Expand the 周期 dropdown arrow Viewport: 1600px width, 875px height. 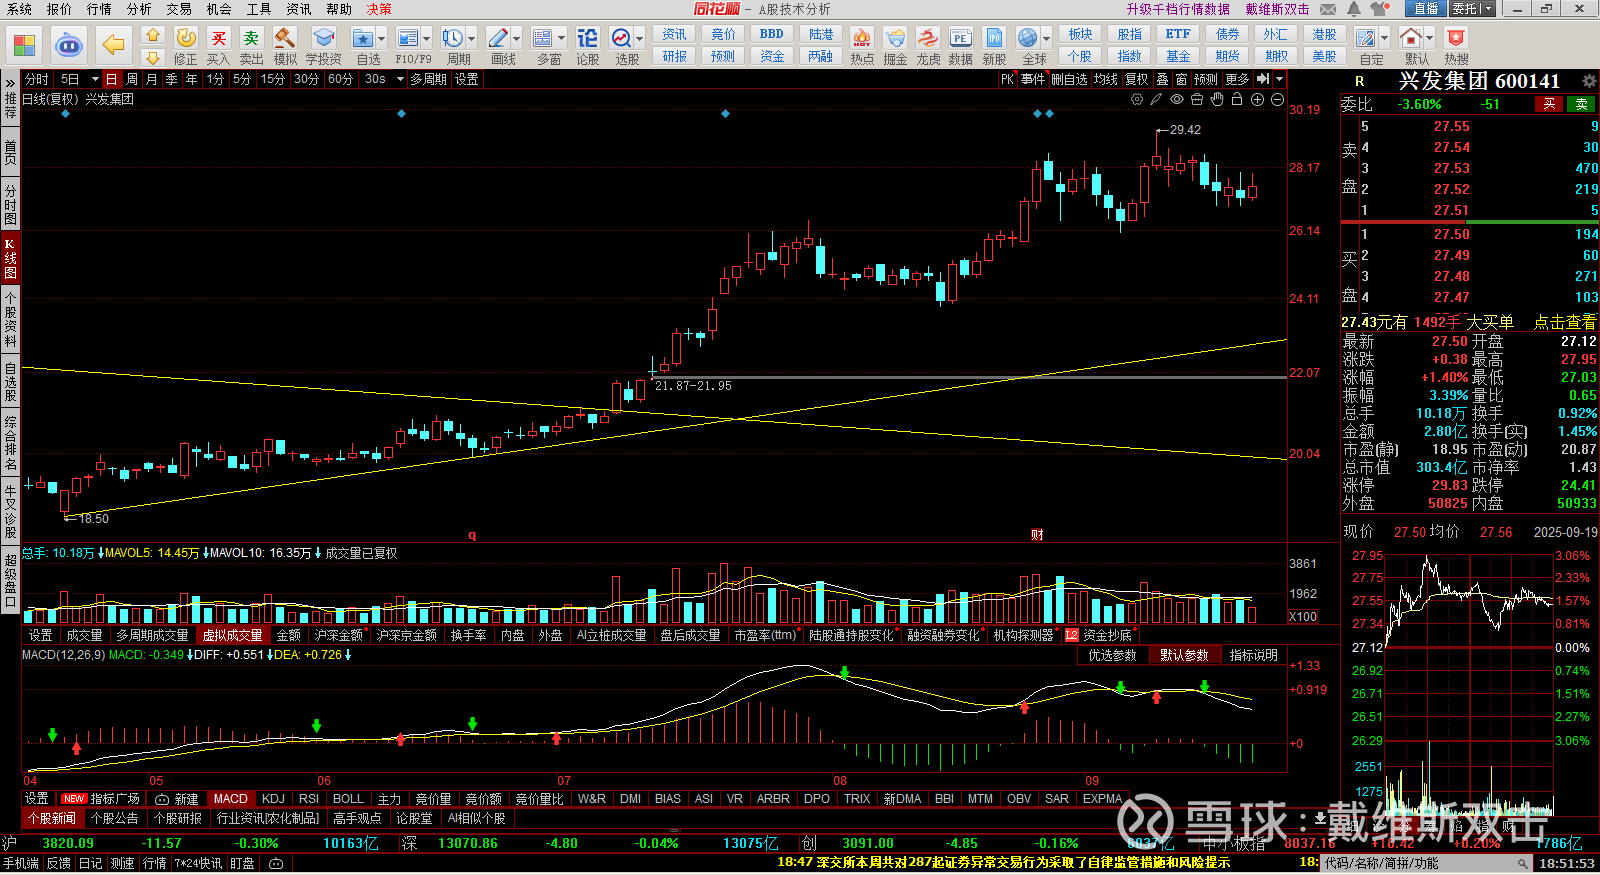click(471, 39)
